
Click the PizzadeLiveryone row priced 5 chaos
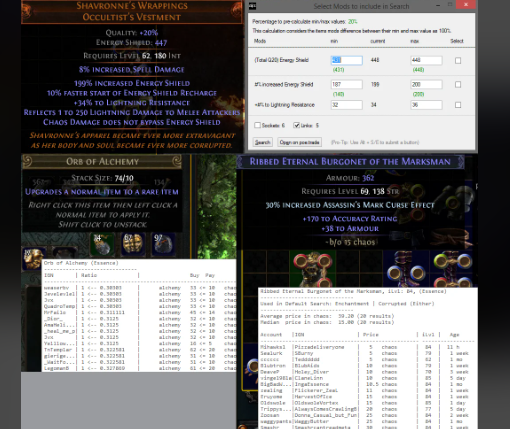[x=367, y=347]
